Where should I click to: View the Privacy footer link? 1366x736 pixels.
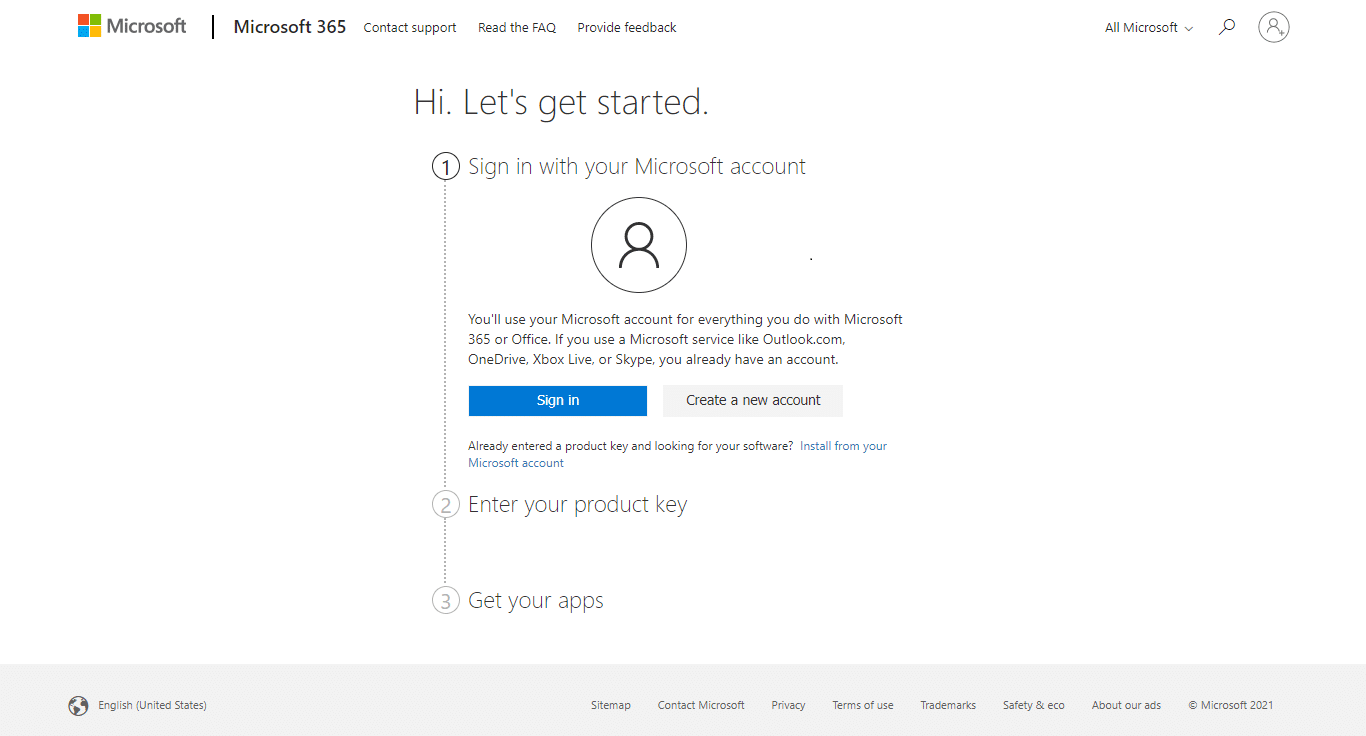pyautogui.click(x=788, y=706)
